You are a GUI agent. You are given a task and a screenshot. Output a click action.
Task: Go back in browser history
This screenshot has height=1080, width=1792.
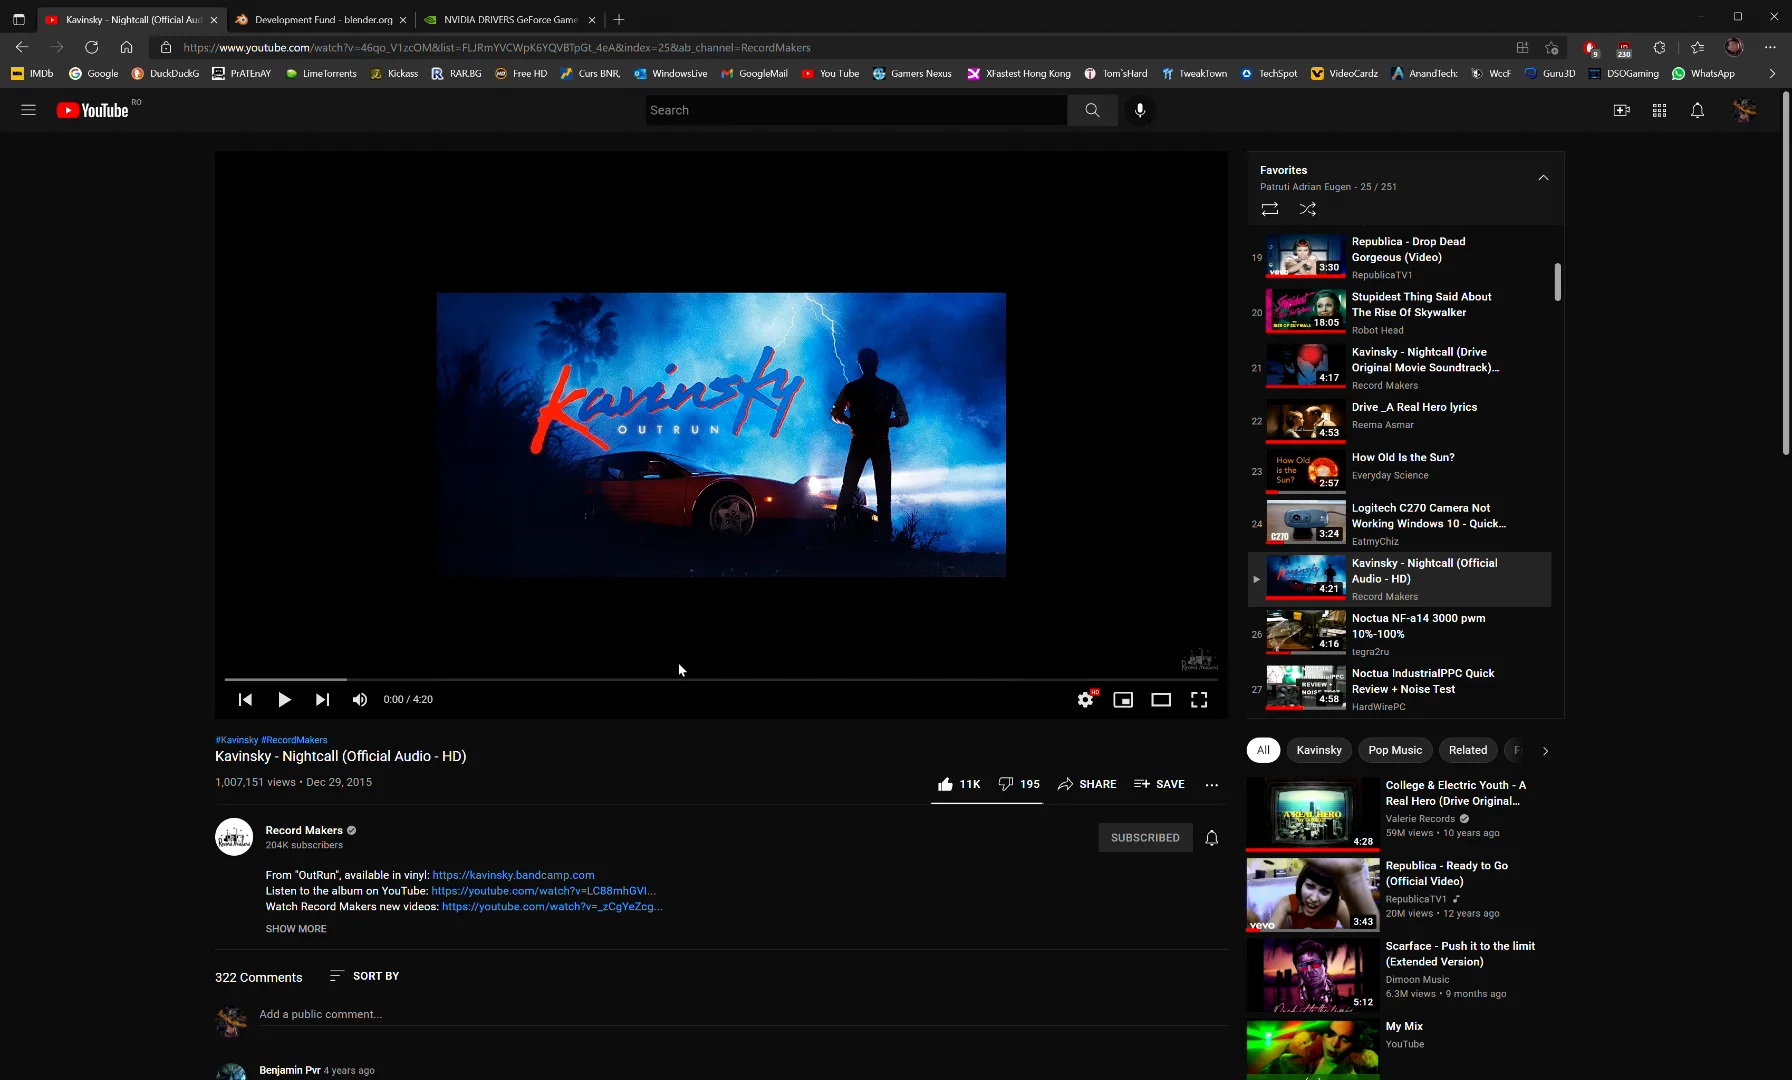(x=22, y=47)
